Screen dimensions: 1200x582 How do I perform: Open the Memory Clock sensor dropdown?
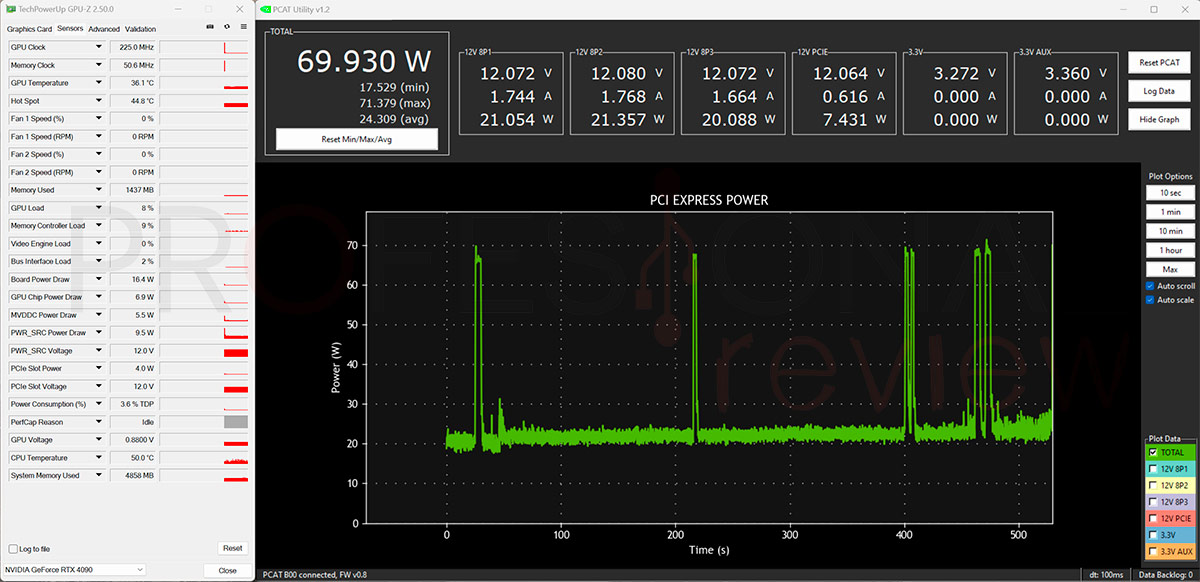tap(98, 65)
